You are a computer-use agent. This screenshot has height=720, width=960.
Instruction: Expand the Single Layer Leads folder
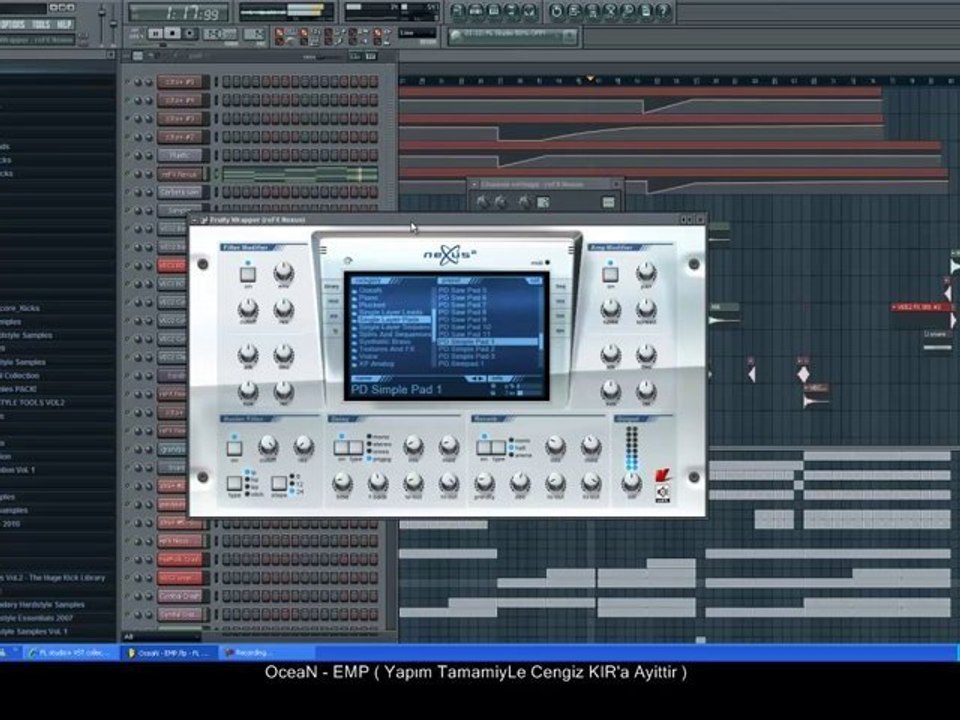coord(388,312)
